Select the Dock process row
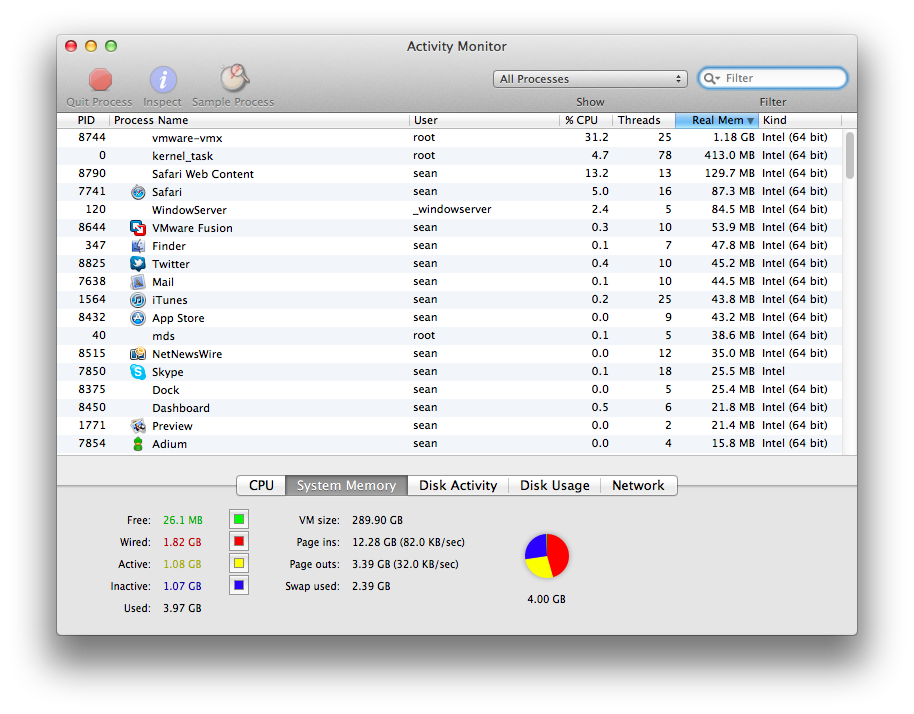 coord(450,390)
